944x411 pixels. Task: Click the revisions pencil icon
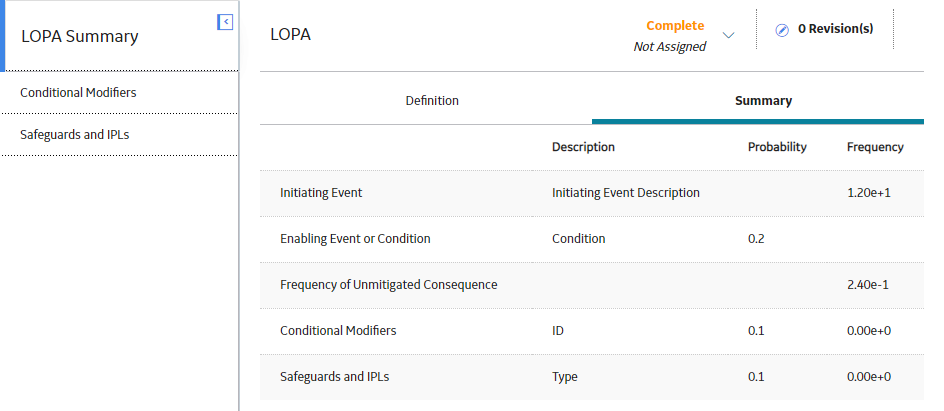781,30
